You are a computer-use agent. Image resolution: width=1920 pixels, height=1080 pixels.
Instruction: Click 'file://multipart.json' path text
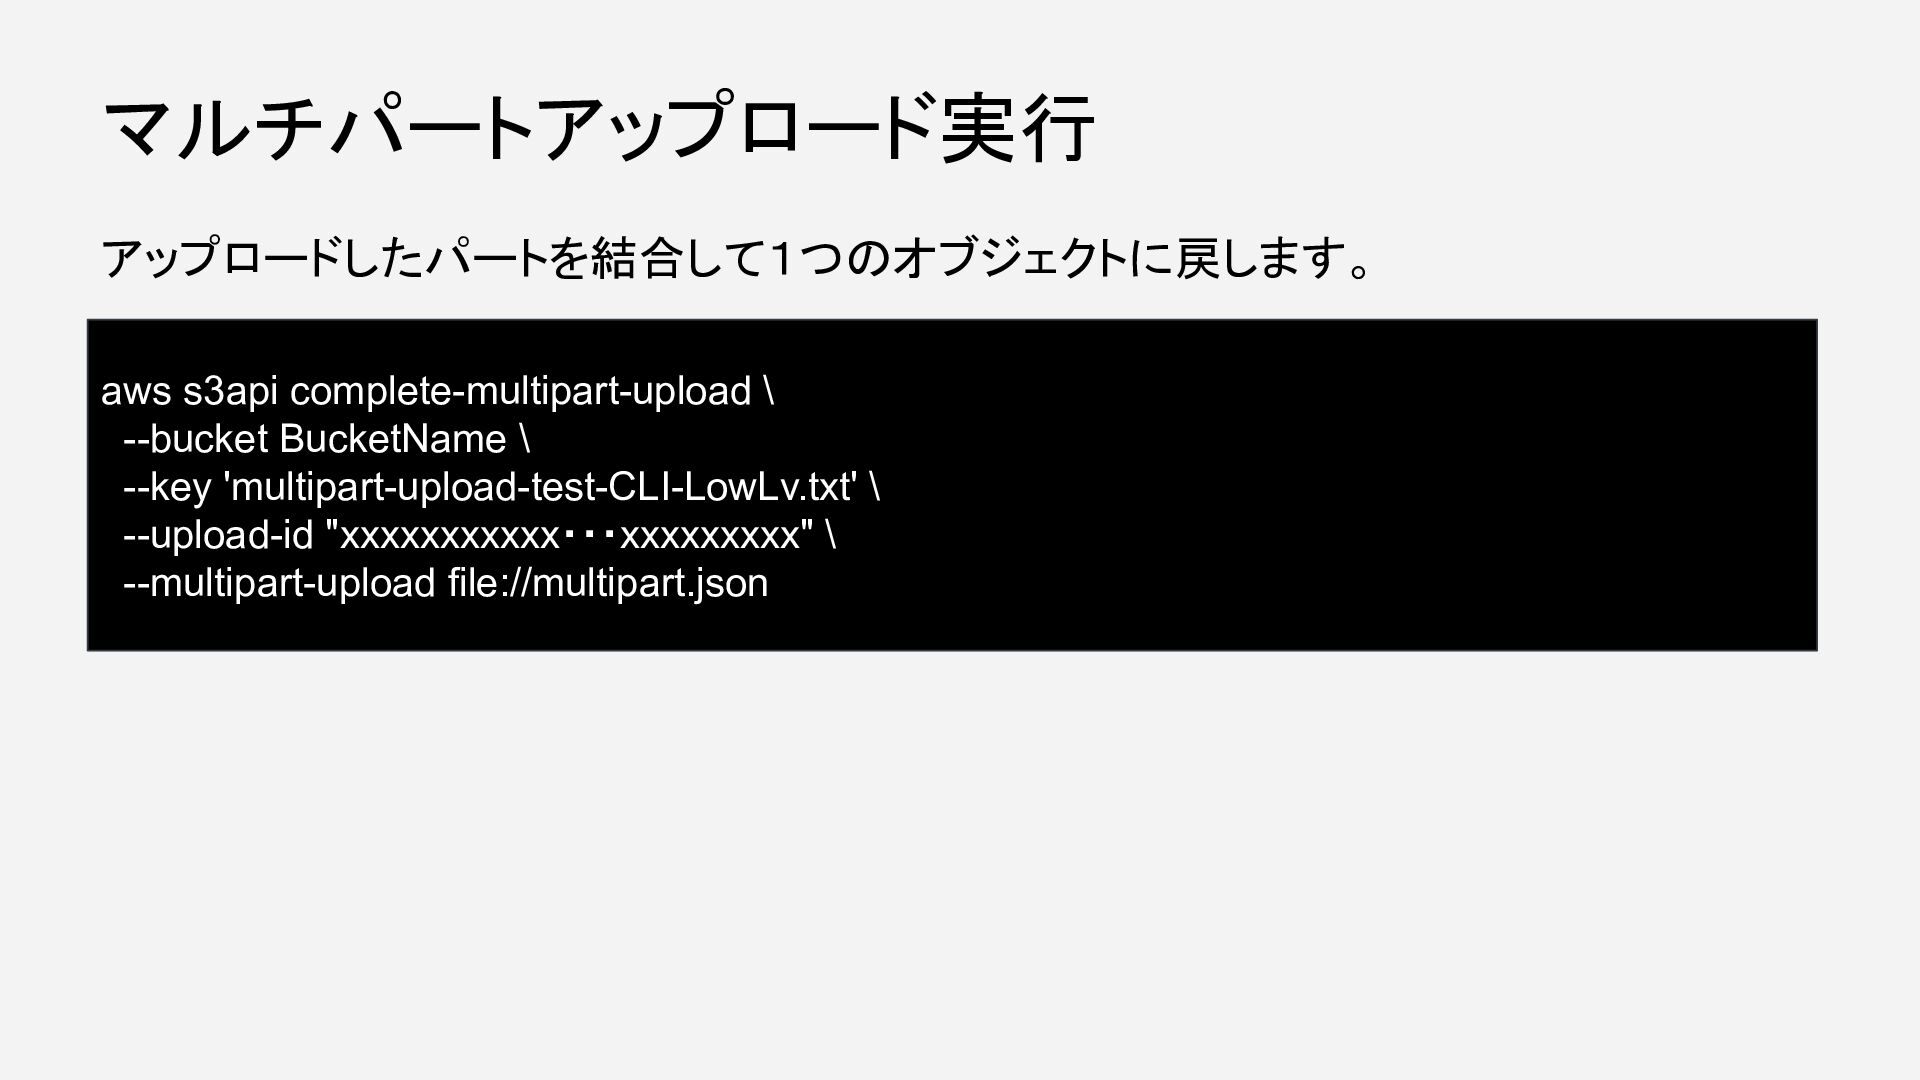pyautogui.click(x=608, y=583)
